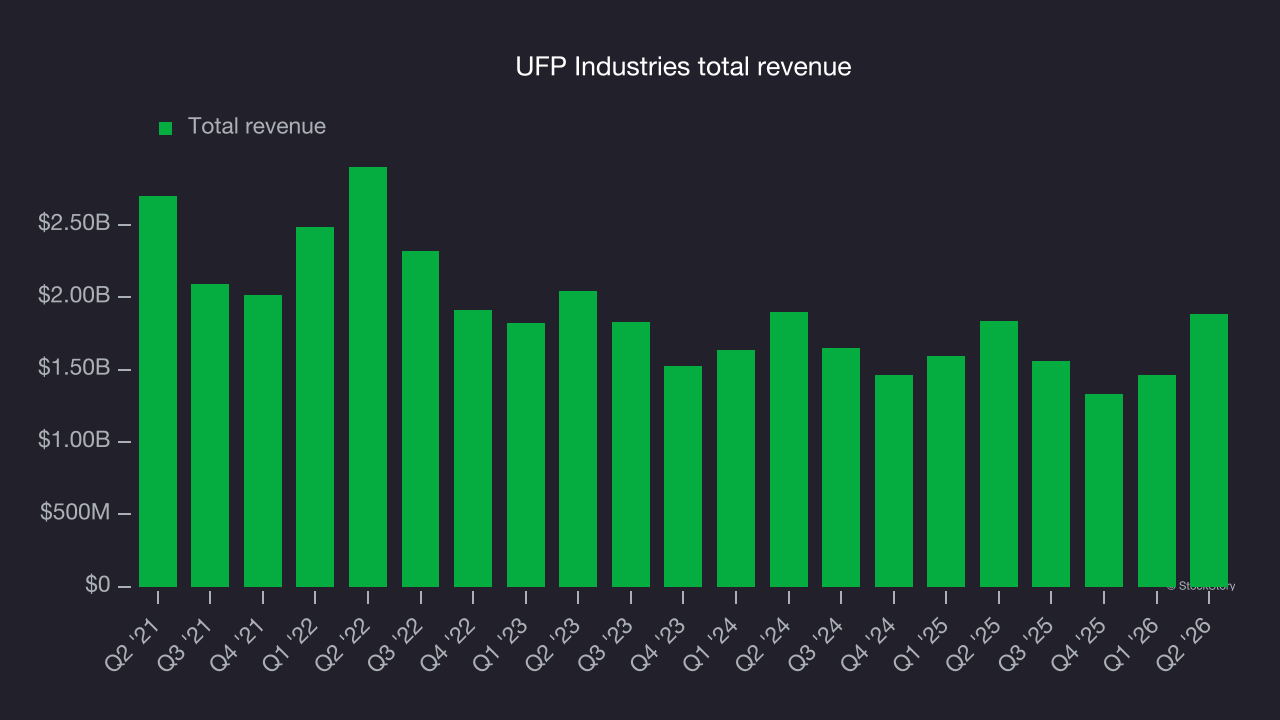Select the "$2.50B" y-axis label
This screenshot has width=1280, height=720.
(x=74, y=223)
